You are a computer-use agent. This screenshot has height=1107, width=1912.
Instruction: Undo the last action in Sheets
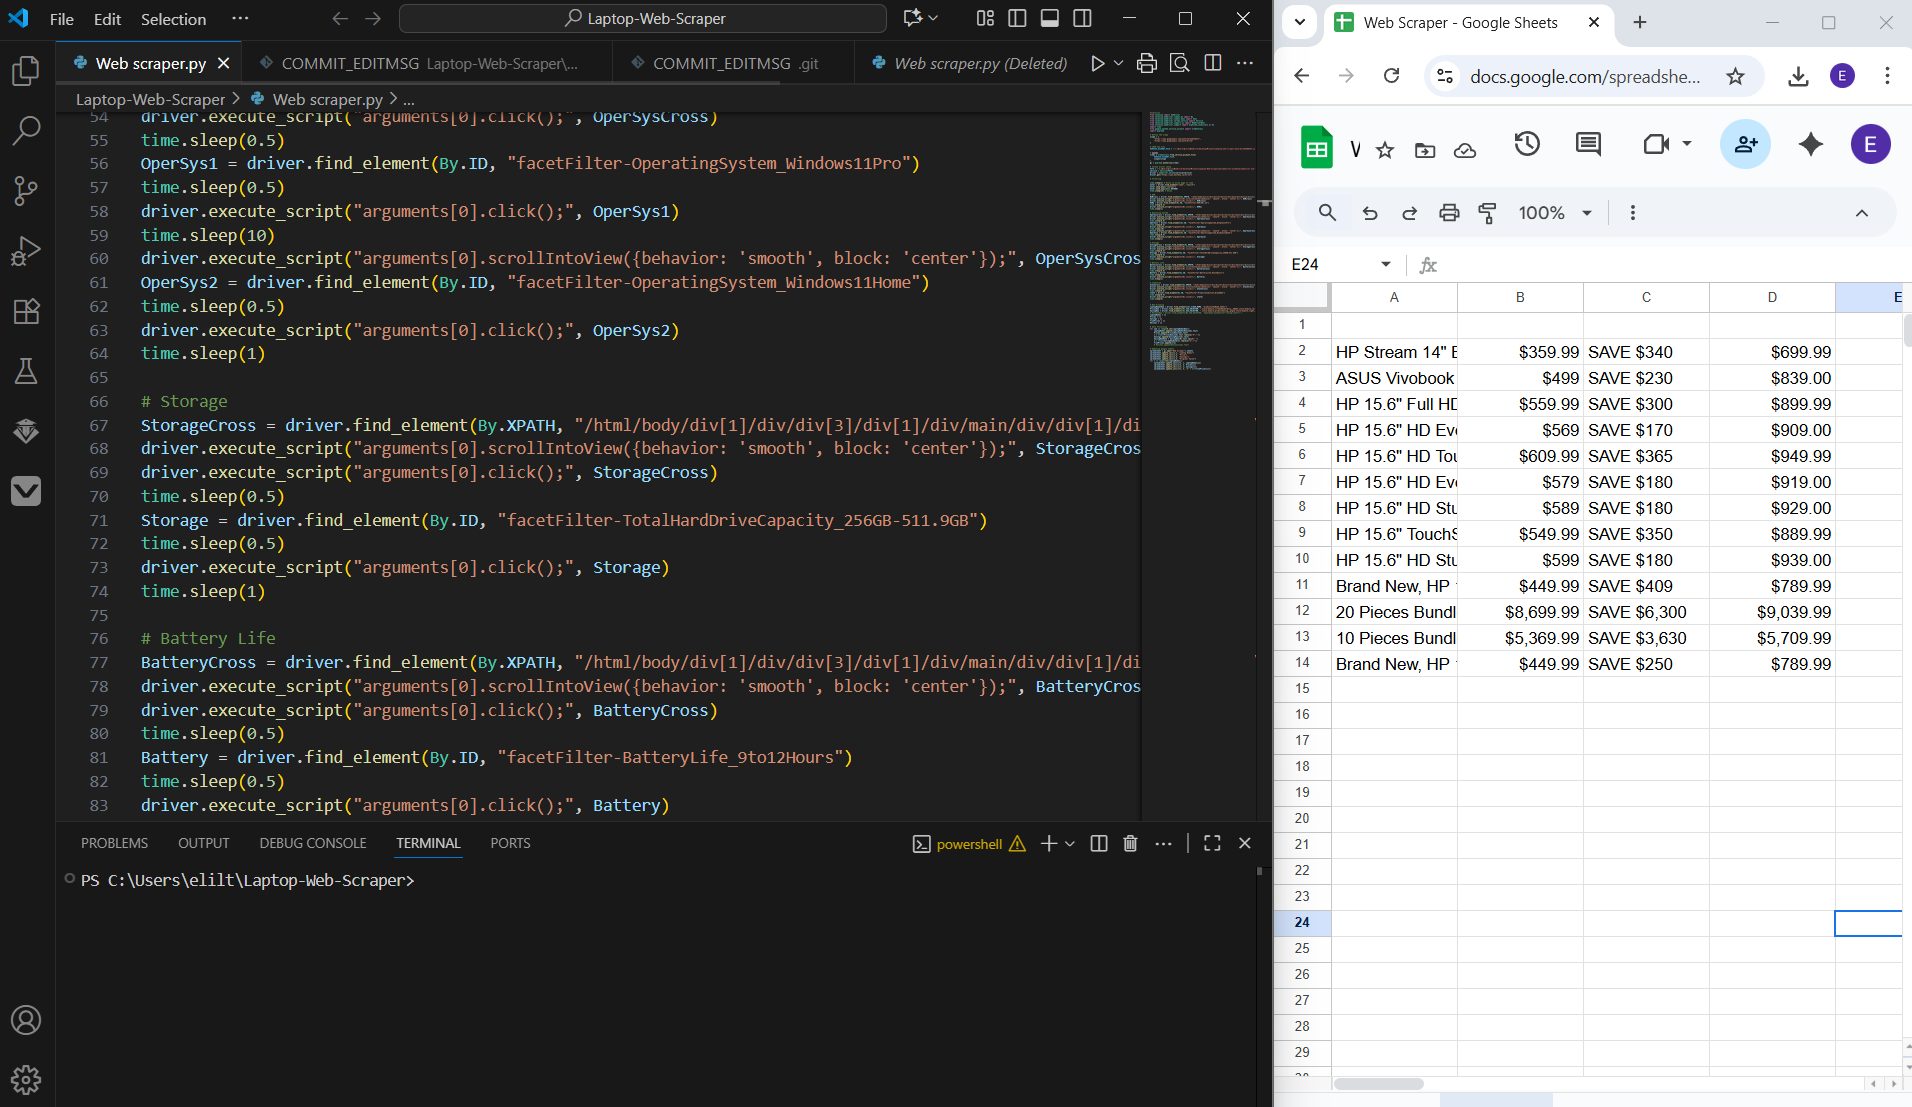[x=1370, y=213]
